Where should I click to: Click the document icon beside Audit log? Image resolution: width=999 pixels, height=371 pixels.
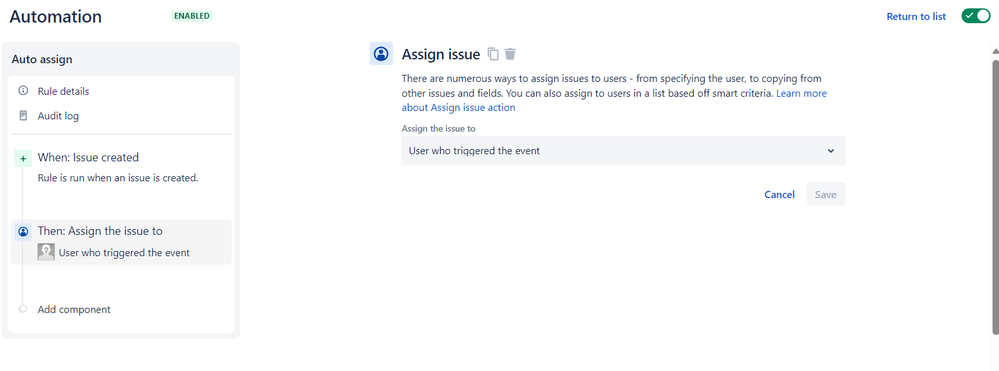[x=24, y=116]
